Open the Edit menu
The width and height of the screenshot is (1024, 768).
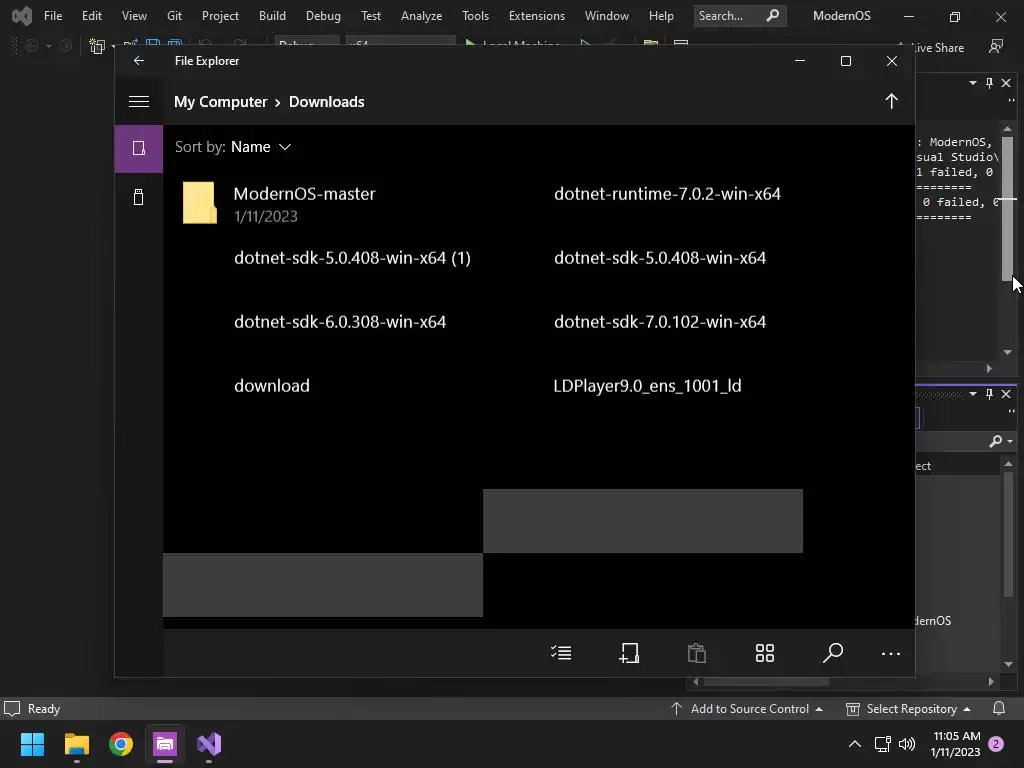point(91,16)
